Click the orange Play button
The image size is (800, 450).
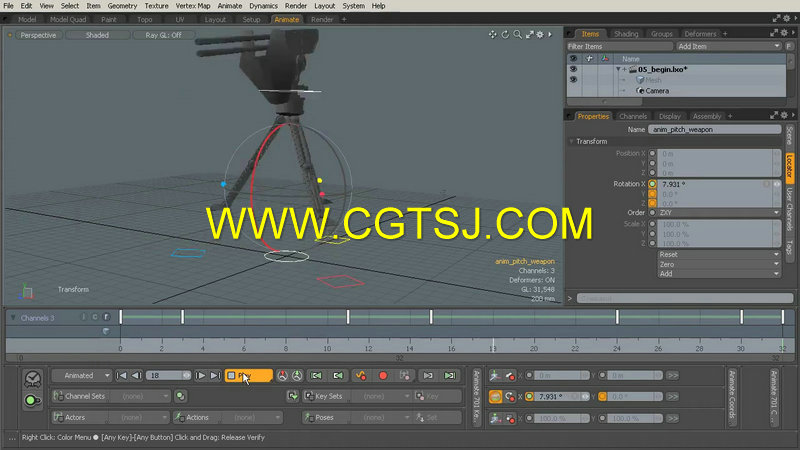coord(249,376)
